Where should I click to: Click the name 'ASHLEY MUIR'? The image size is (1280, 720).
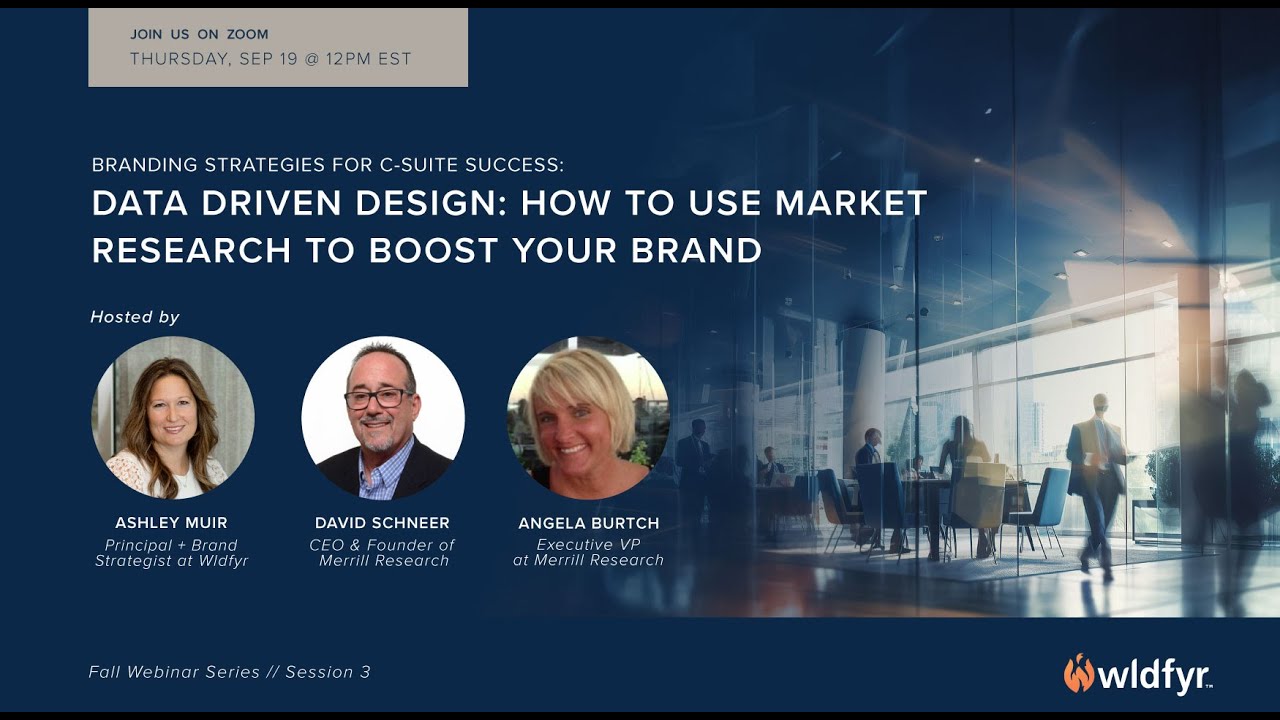(x=171, y=523)
